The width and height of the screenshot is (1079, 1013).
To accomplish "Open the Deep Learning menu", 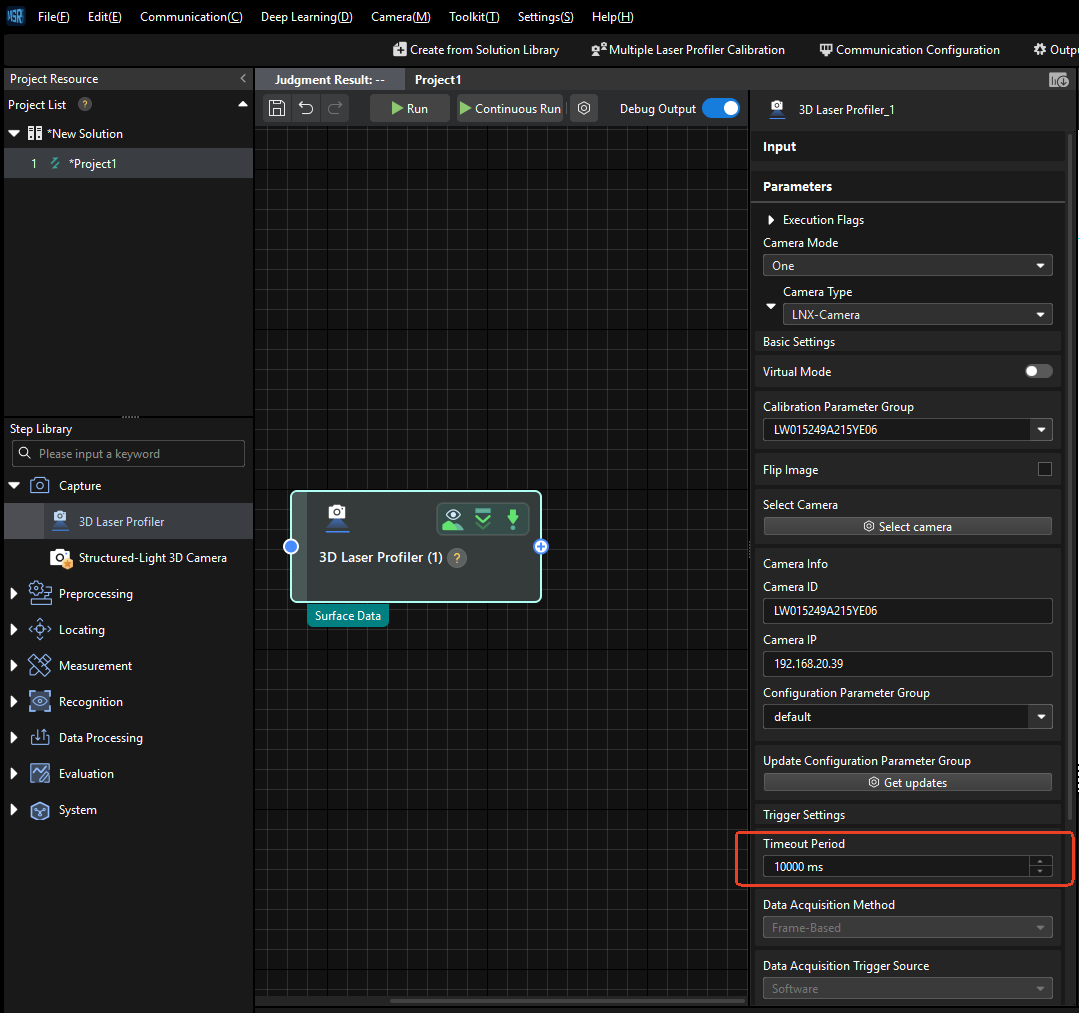I will 306,17.
